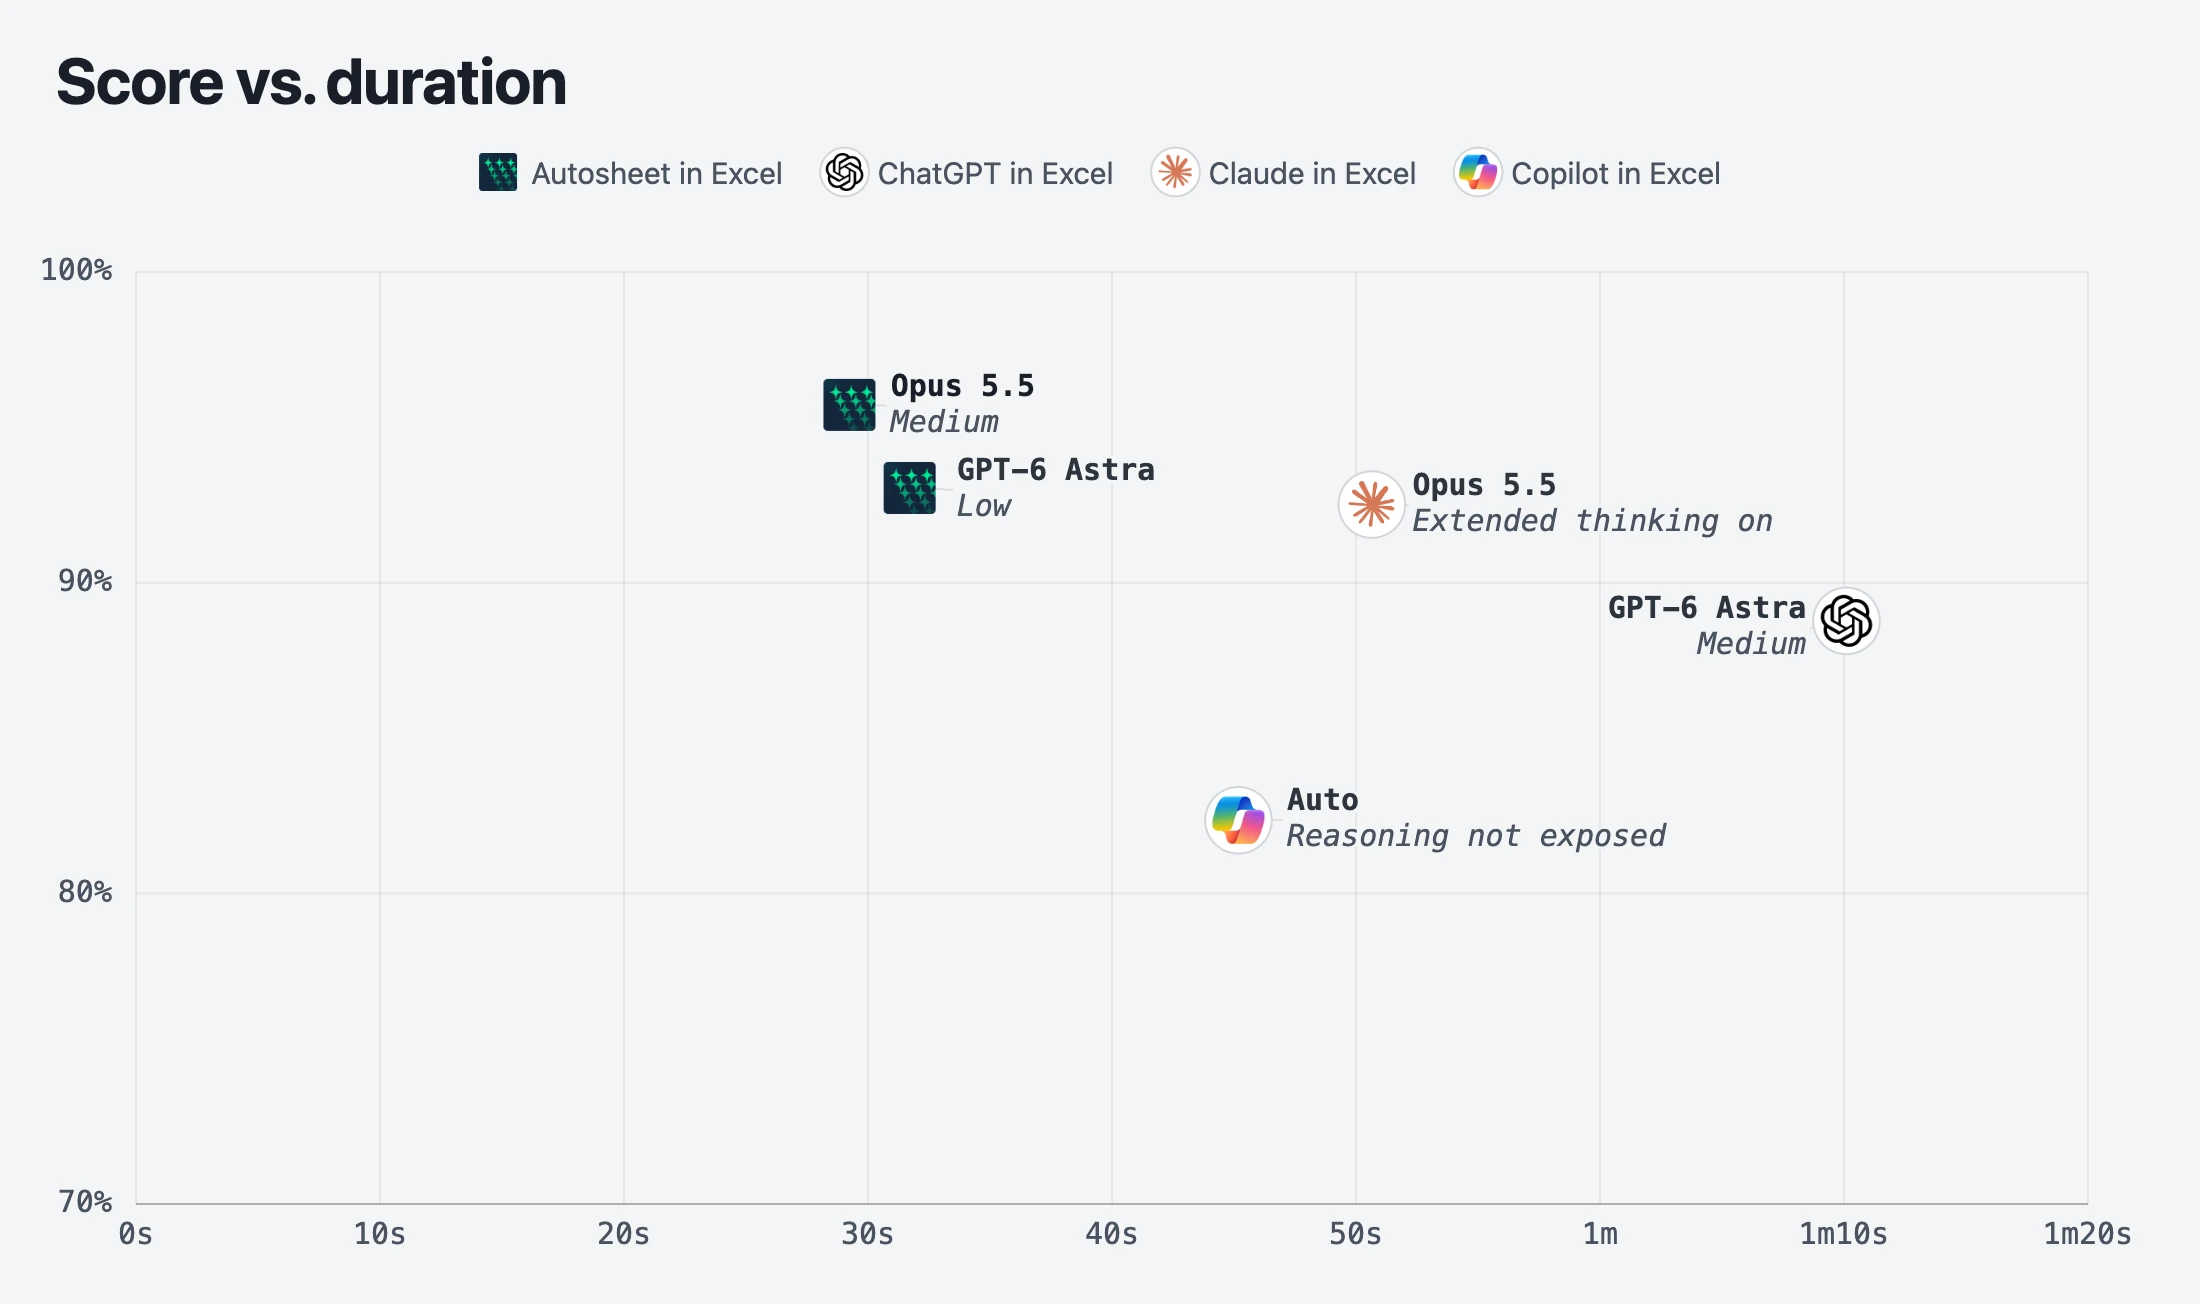Toggle the 'Claude in Excel' legend label

coord(1312,173)
